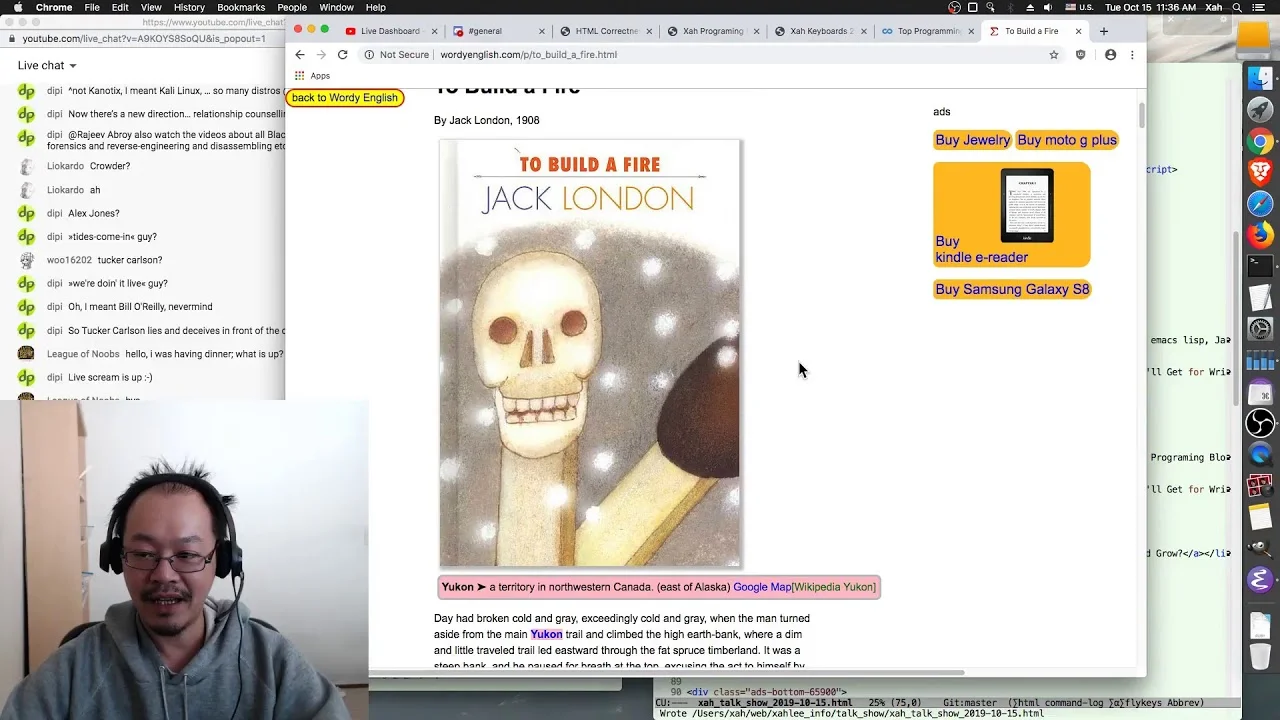
Task: Open the Buy Samsung Galaxy S8 ad
Action: [x=1012, y=290]
